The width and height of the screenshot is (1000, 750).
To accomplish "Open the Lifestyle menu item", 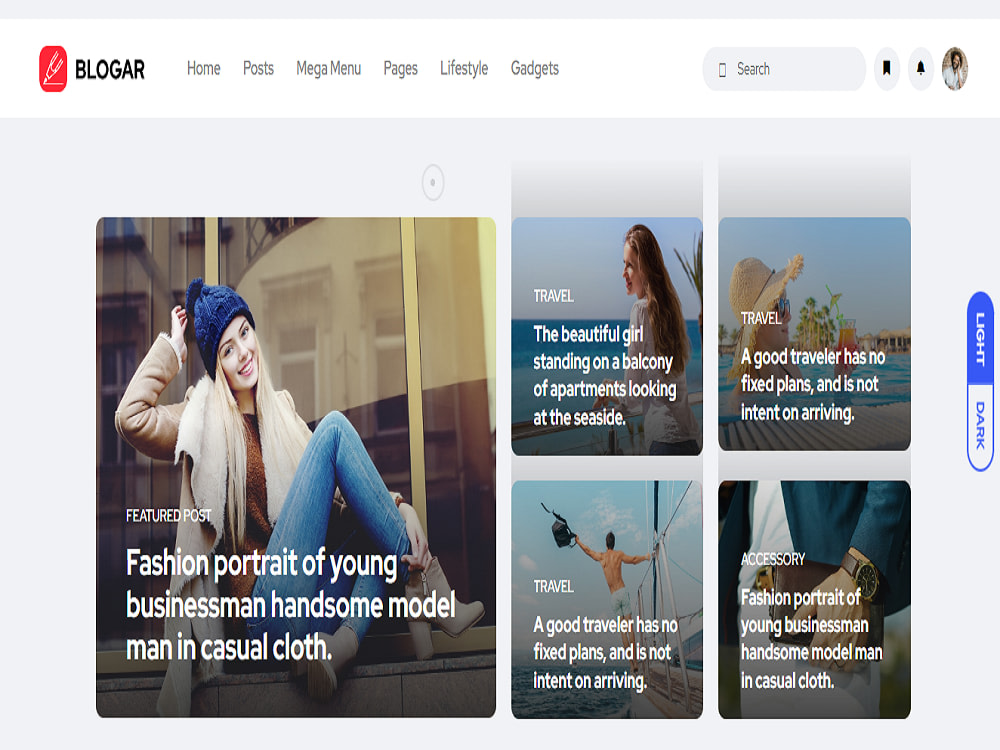I will coord(464,68).
